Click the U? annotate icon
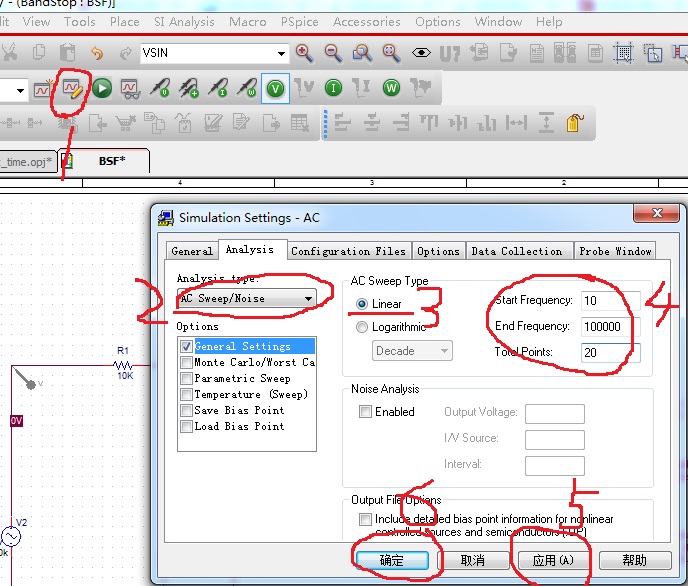The height and width of the screenshot is (586, 688). click(x=450, y=54)
